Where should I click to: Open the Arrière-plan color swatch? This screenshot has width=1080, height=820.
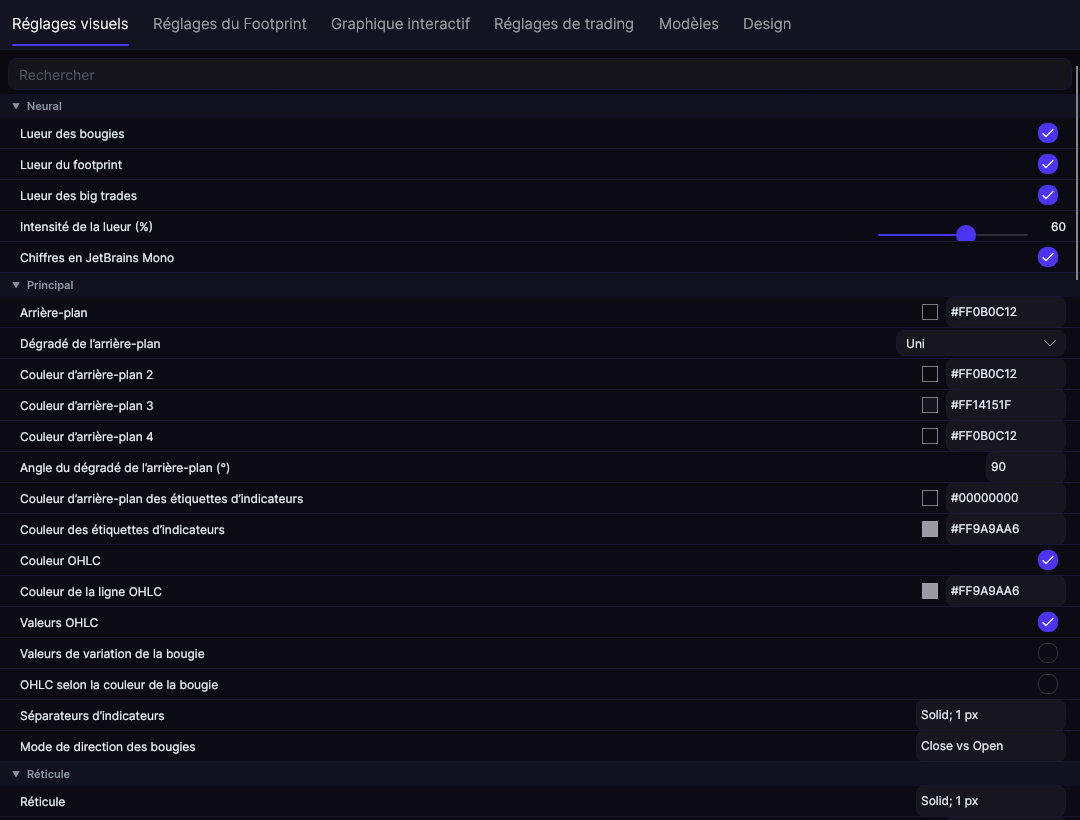click(x=930, y=312)
